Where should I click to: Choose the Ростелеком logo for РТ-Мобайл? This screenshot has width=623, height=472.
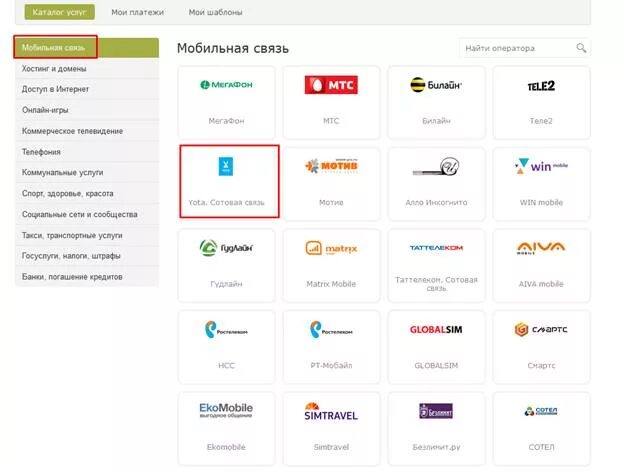pos(331,330)
